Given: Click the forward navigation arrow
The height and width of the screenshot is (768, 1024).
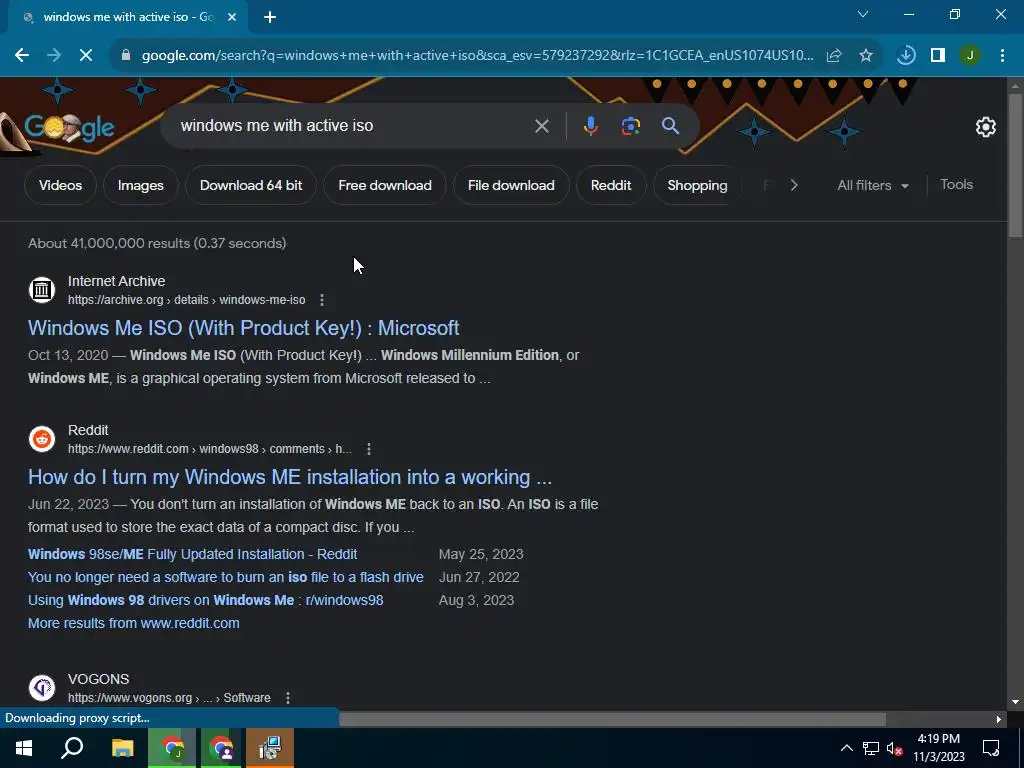Looking at the screenshot, I should pyautogui.click(x=54, y=56).
